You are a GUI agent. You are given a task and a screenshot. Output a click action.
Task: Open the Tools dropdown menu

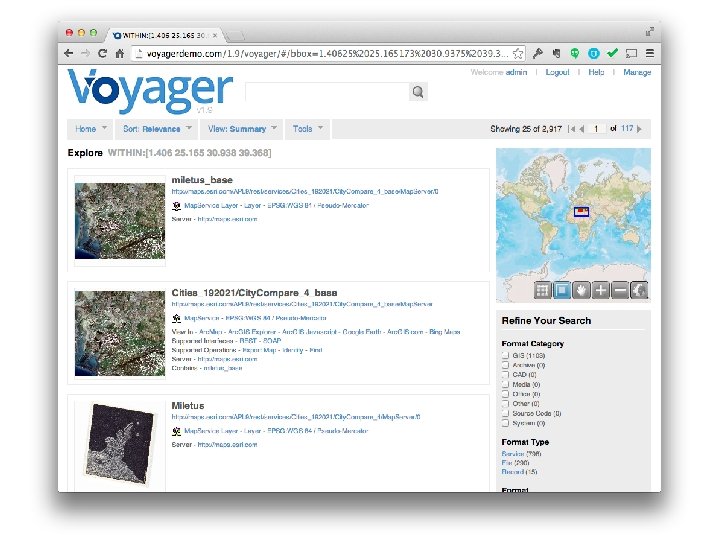pos(307,129)
